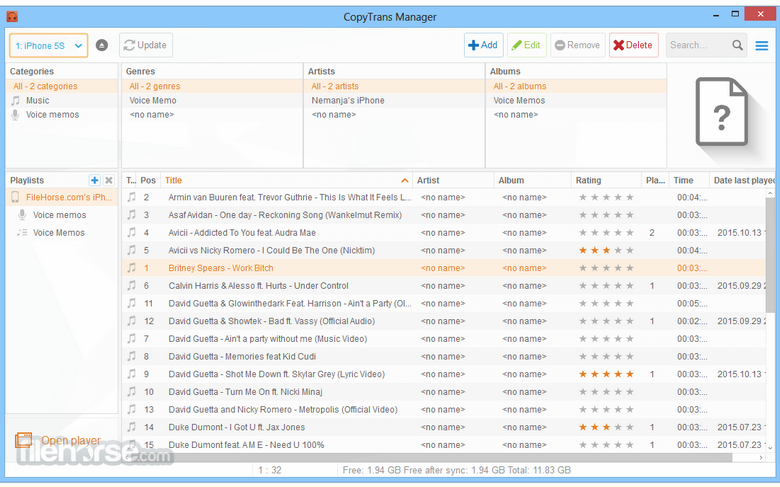Viewport: 780px width, 487px height.
Task: Click the rating stars for Duke Dumont - I Got U
Action: tap(606, 427)
